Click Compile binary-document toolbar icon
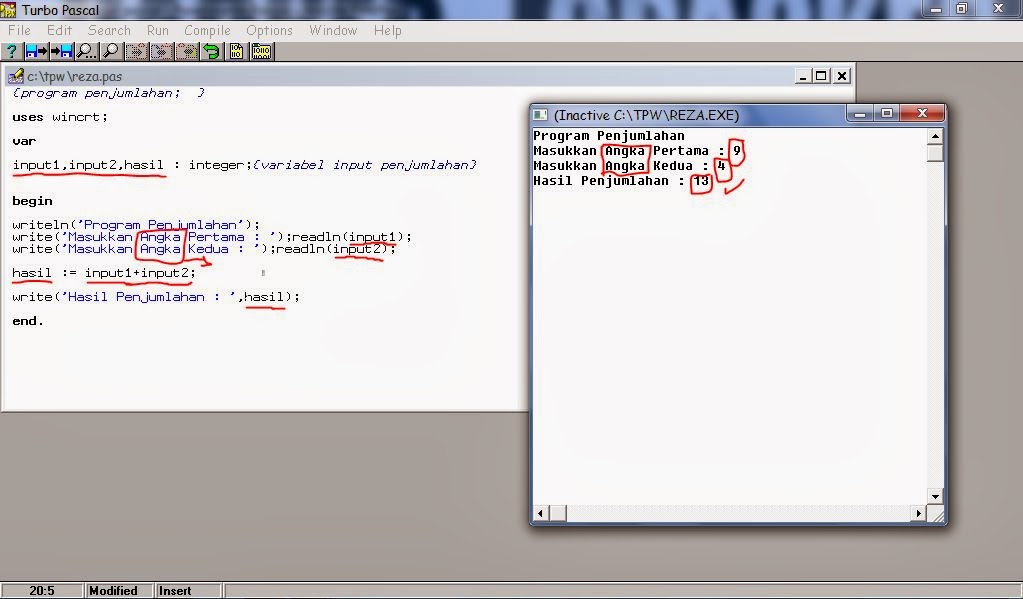Image resolution: width=1023 pixels, height=599 pixels. (237, 51)
